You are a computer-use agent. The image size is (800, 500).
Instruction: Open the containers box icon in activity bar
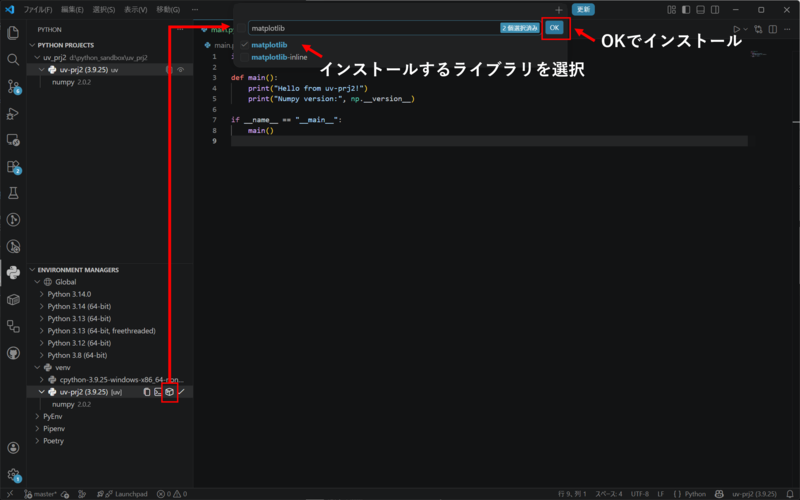13,299
